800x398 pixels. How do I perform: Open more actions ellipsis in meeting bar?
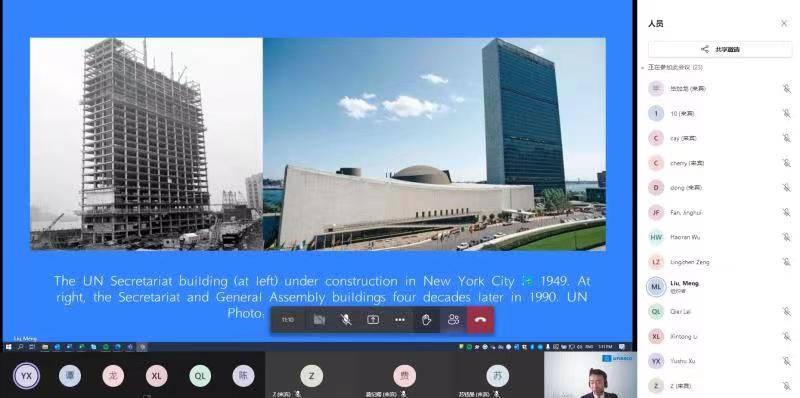(x=400, y=320)
